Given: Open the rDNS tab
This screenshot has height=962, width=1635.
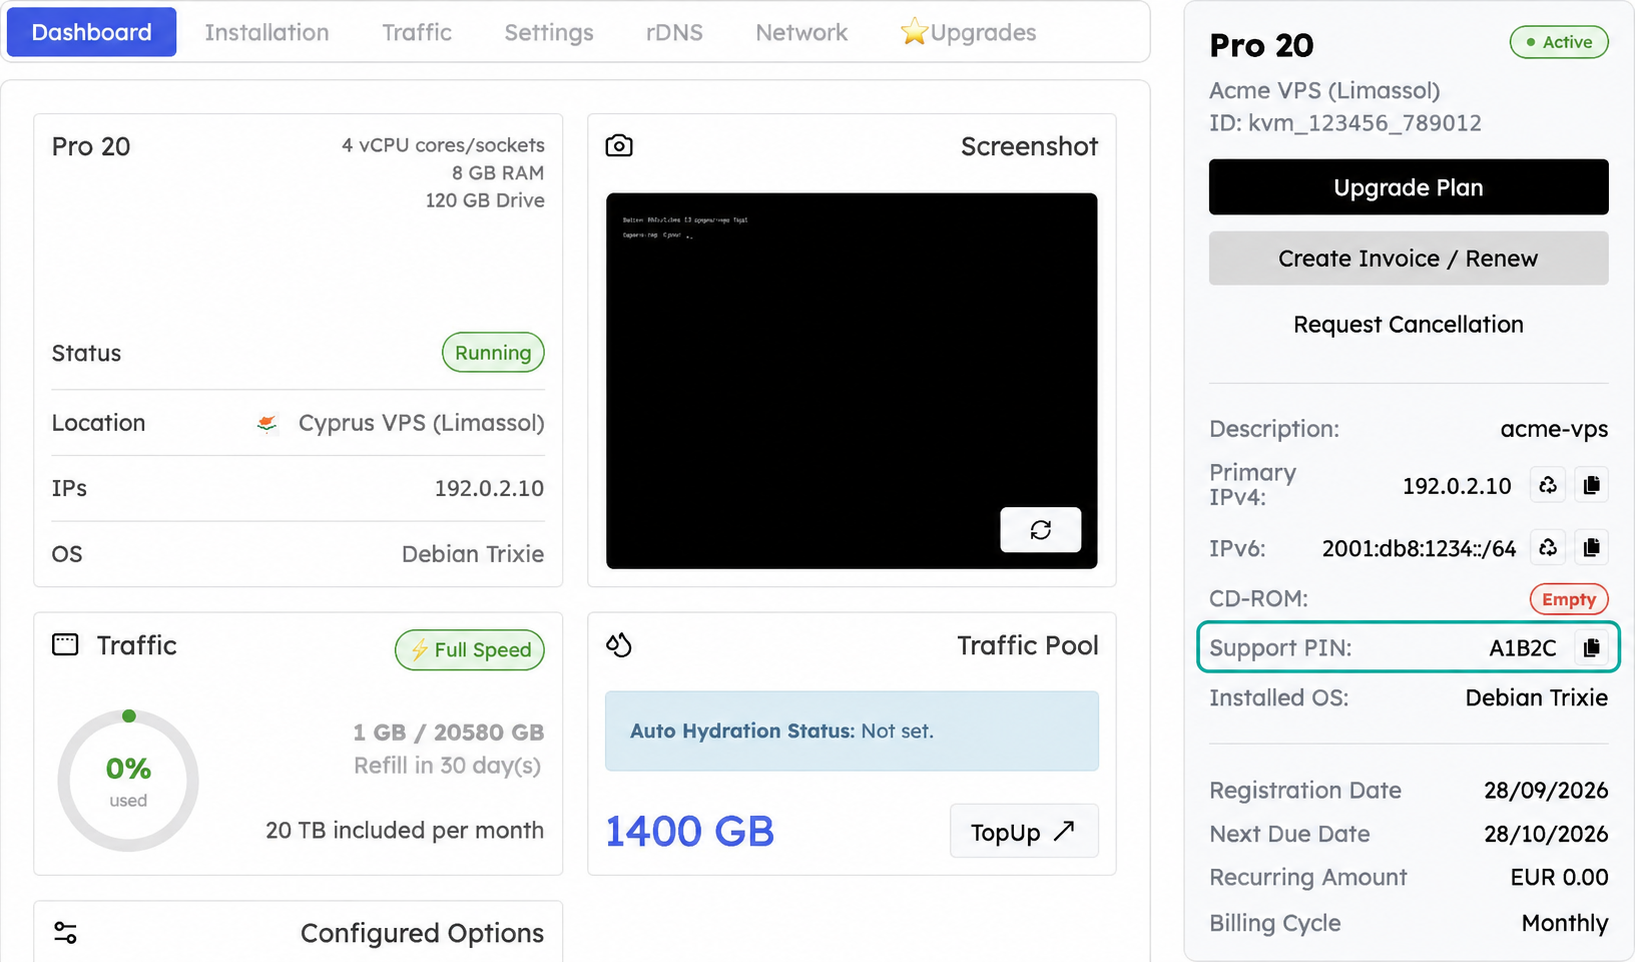Looking at the screenshot, I should (x=674, y=32).
